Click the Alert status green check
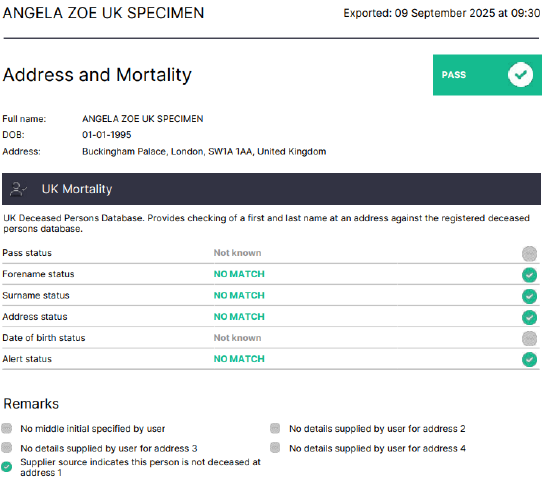550x494 pixels. pos(529,360)
